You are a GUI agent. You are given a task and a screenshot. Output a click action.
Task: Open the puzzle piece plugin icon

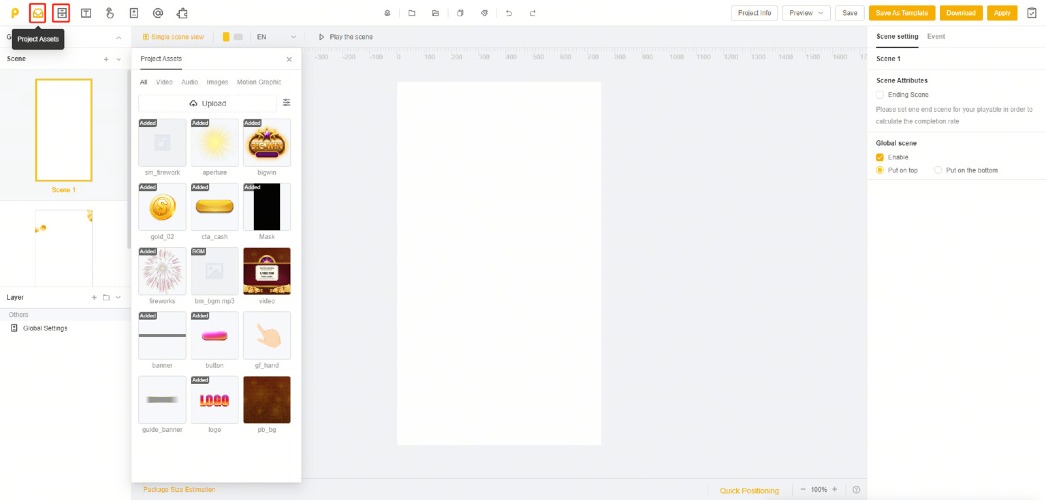pos(181,13)
